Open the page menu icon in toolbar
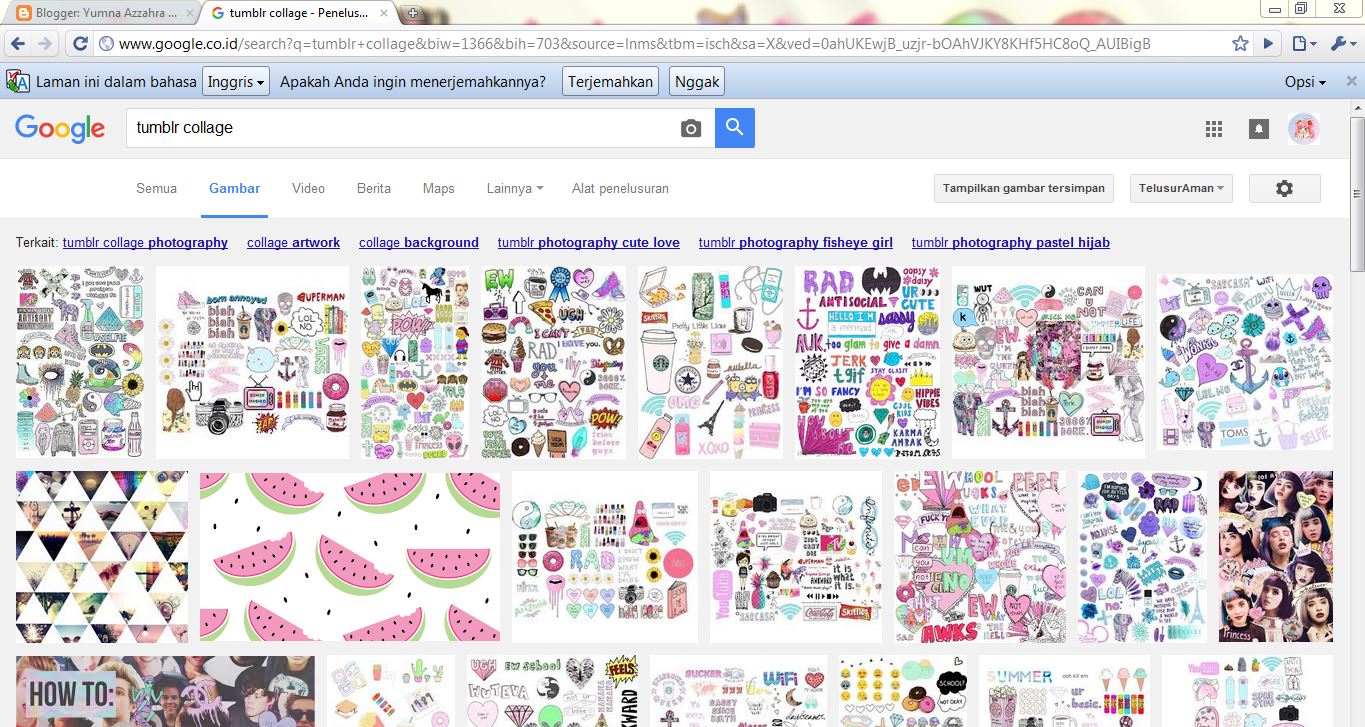This screenshot has height=727, width=1365. coord(1303,44)
